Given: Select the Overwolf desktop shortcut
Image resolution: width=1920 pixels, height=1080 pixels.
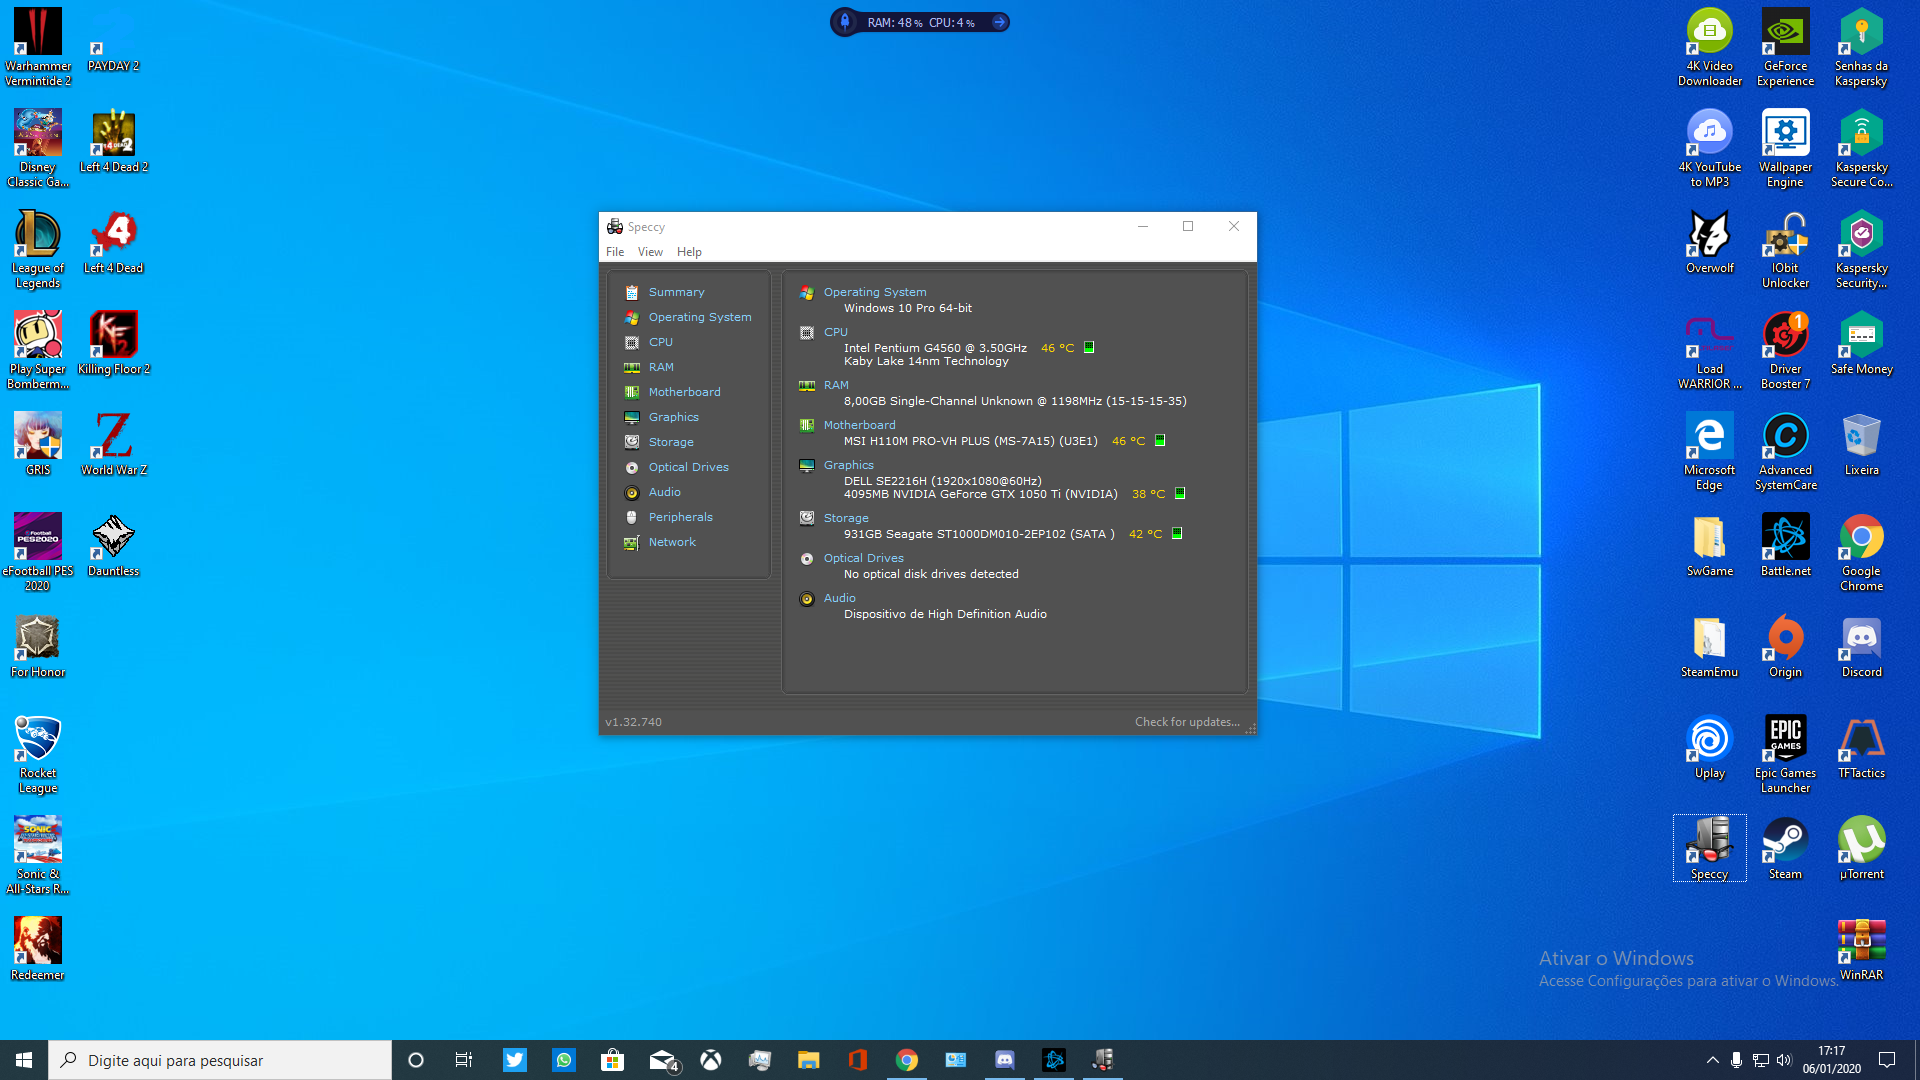Looking at the screenshot, I should coord(1710,242).
